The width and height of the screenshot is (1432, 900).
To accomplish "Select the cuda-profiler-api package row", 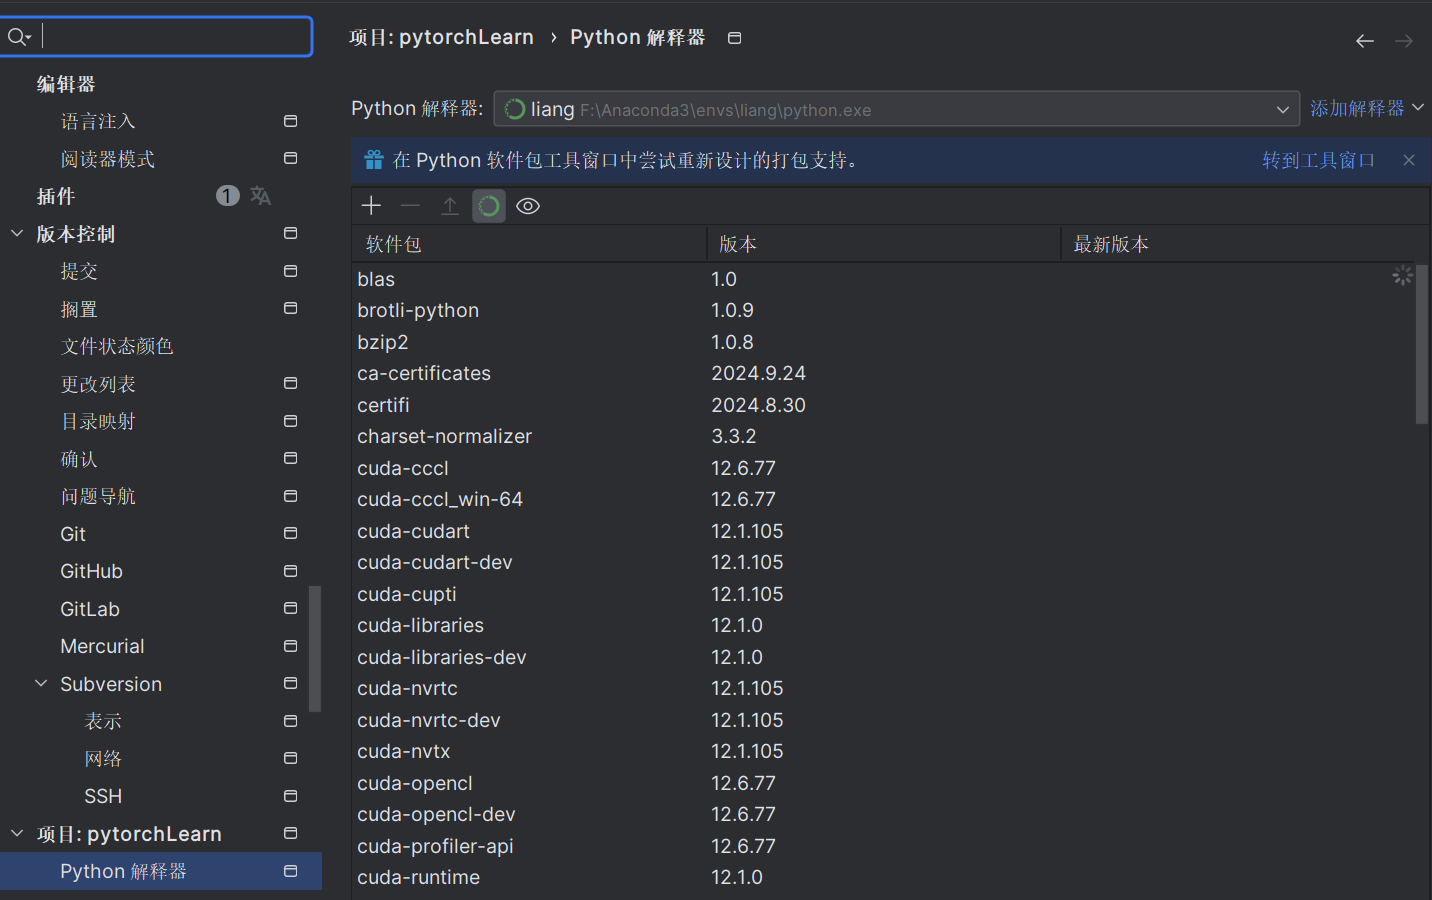I will pos(885,846).
